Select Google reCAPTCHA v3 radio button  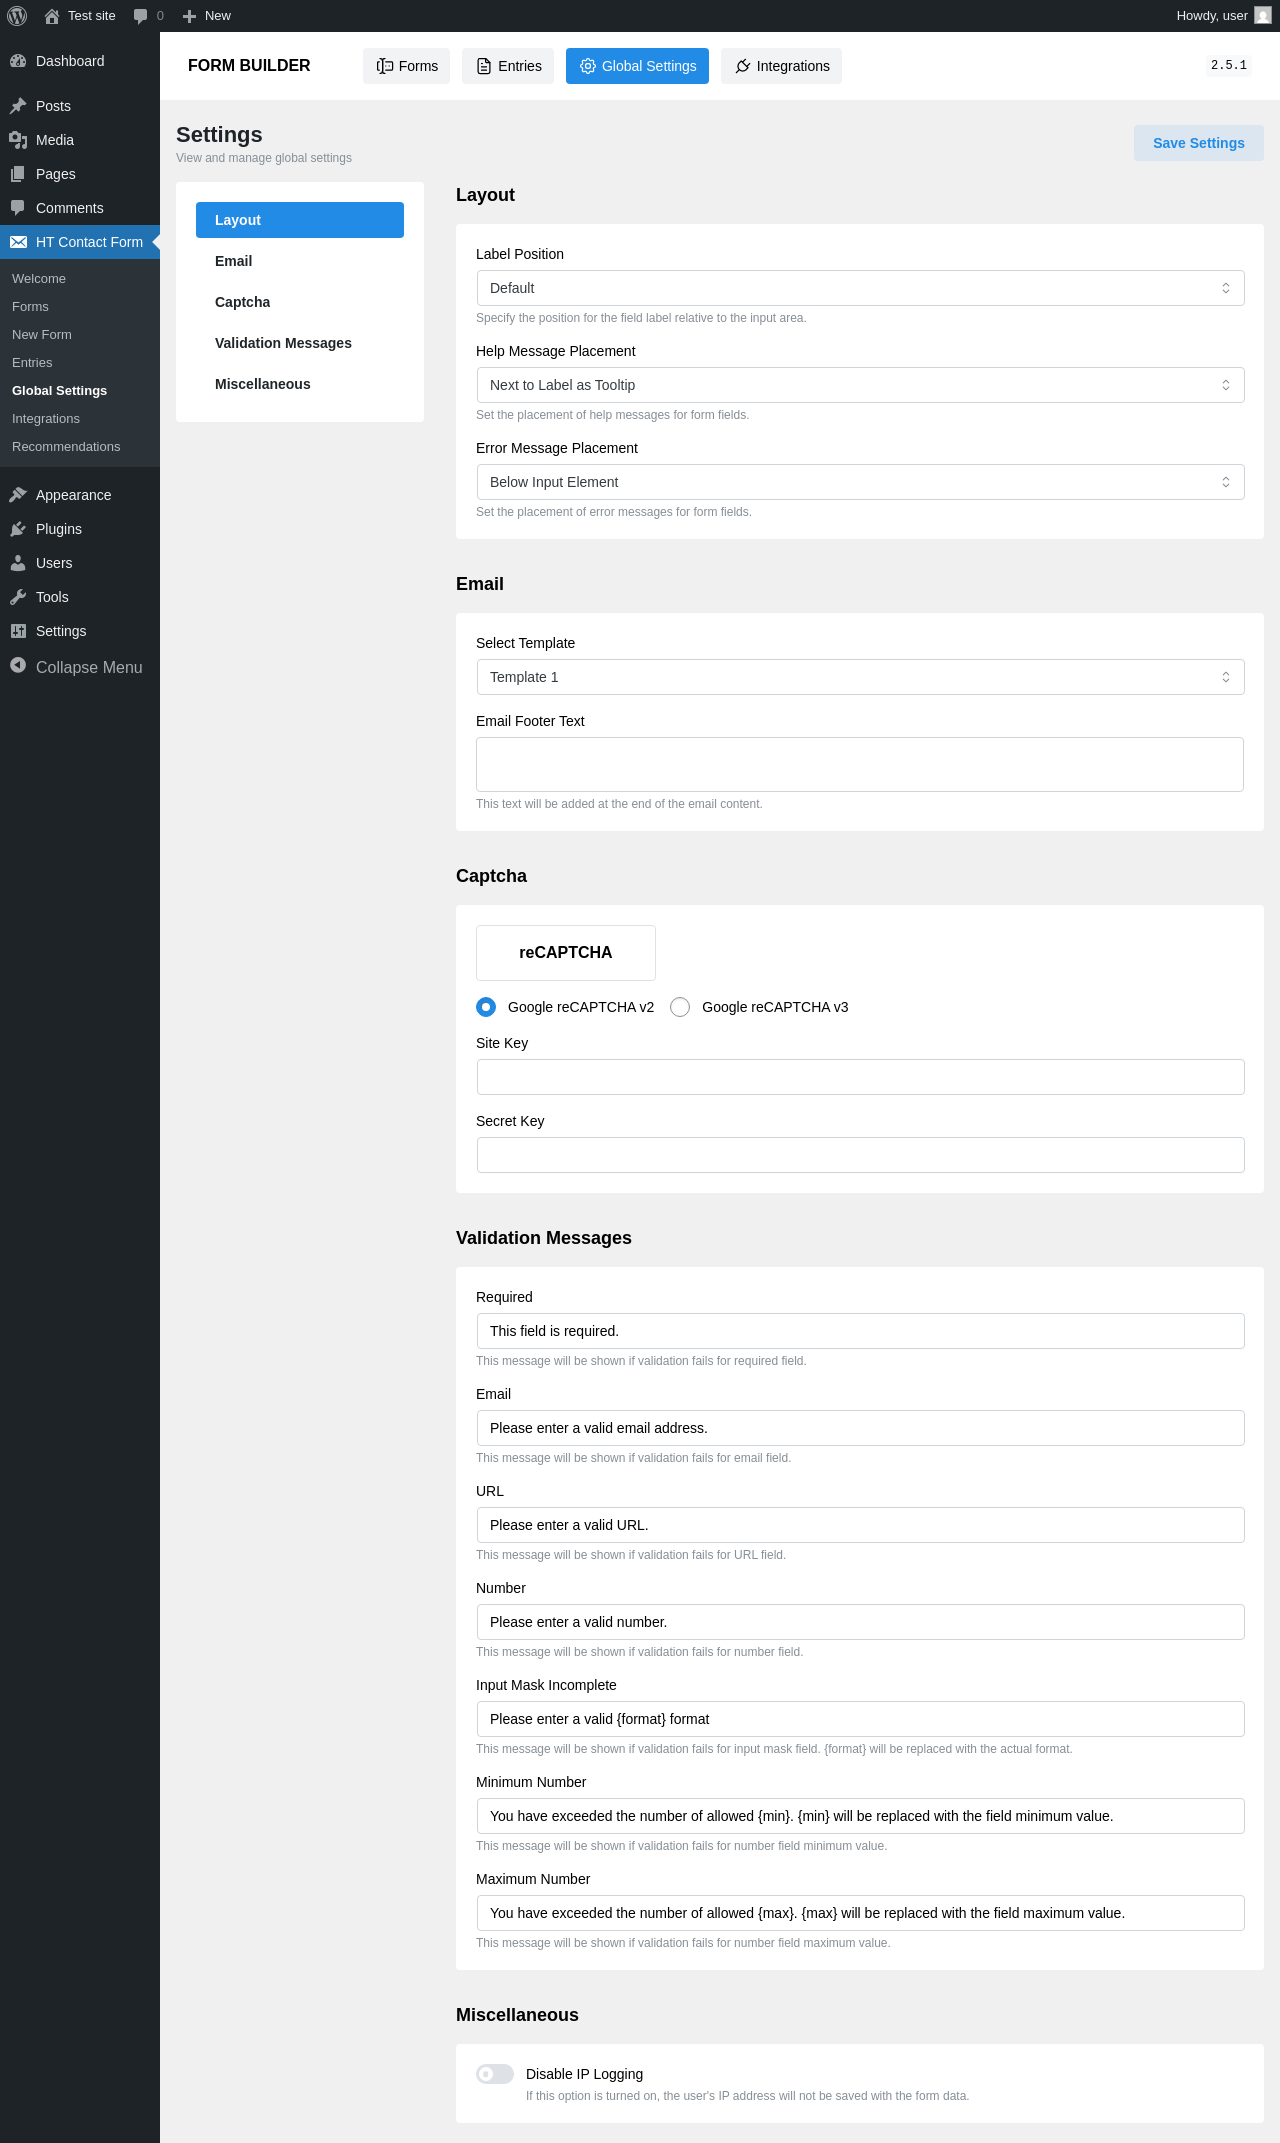[680, 1007]
